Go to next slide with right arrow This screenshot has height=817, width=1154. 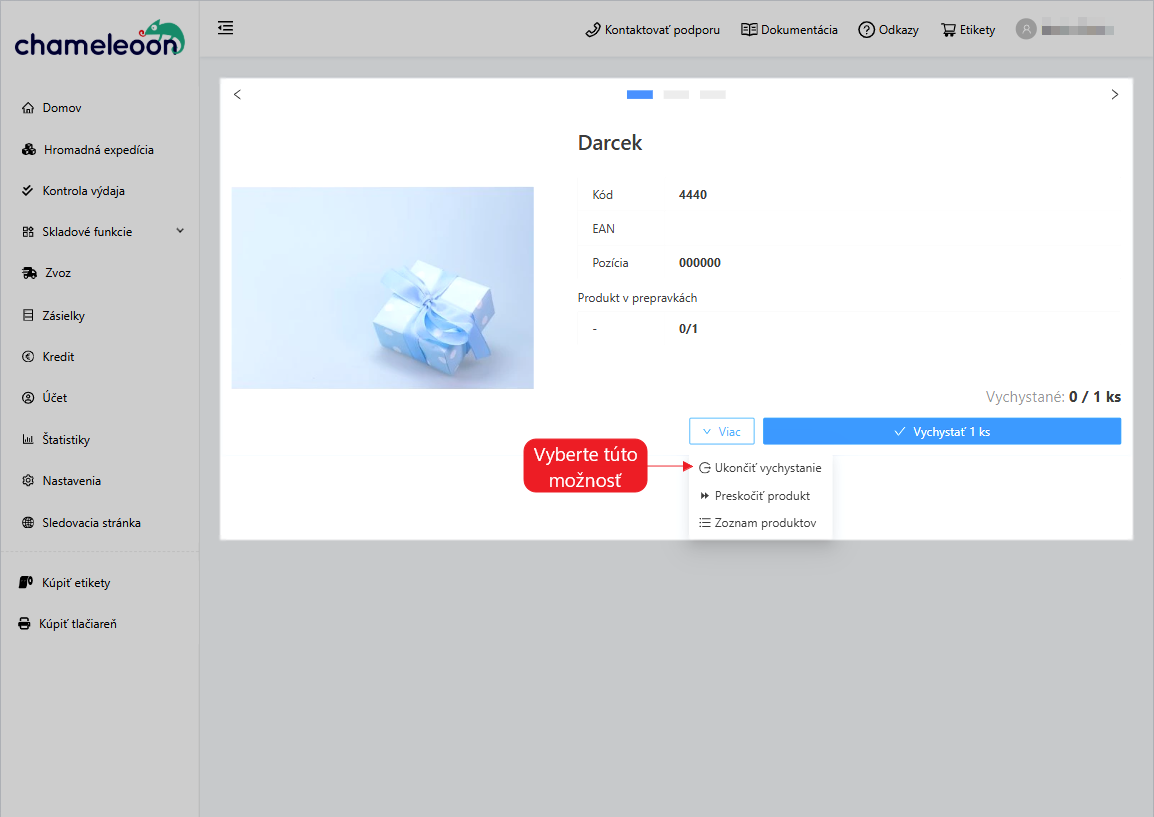pos(1115,95)
